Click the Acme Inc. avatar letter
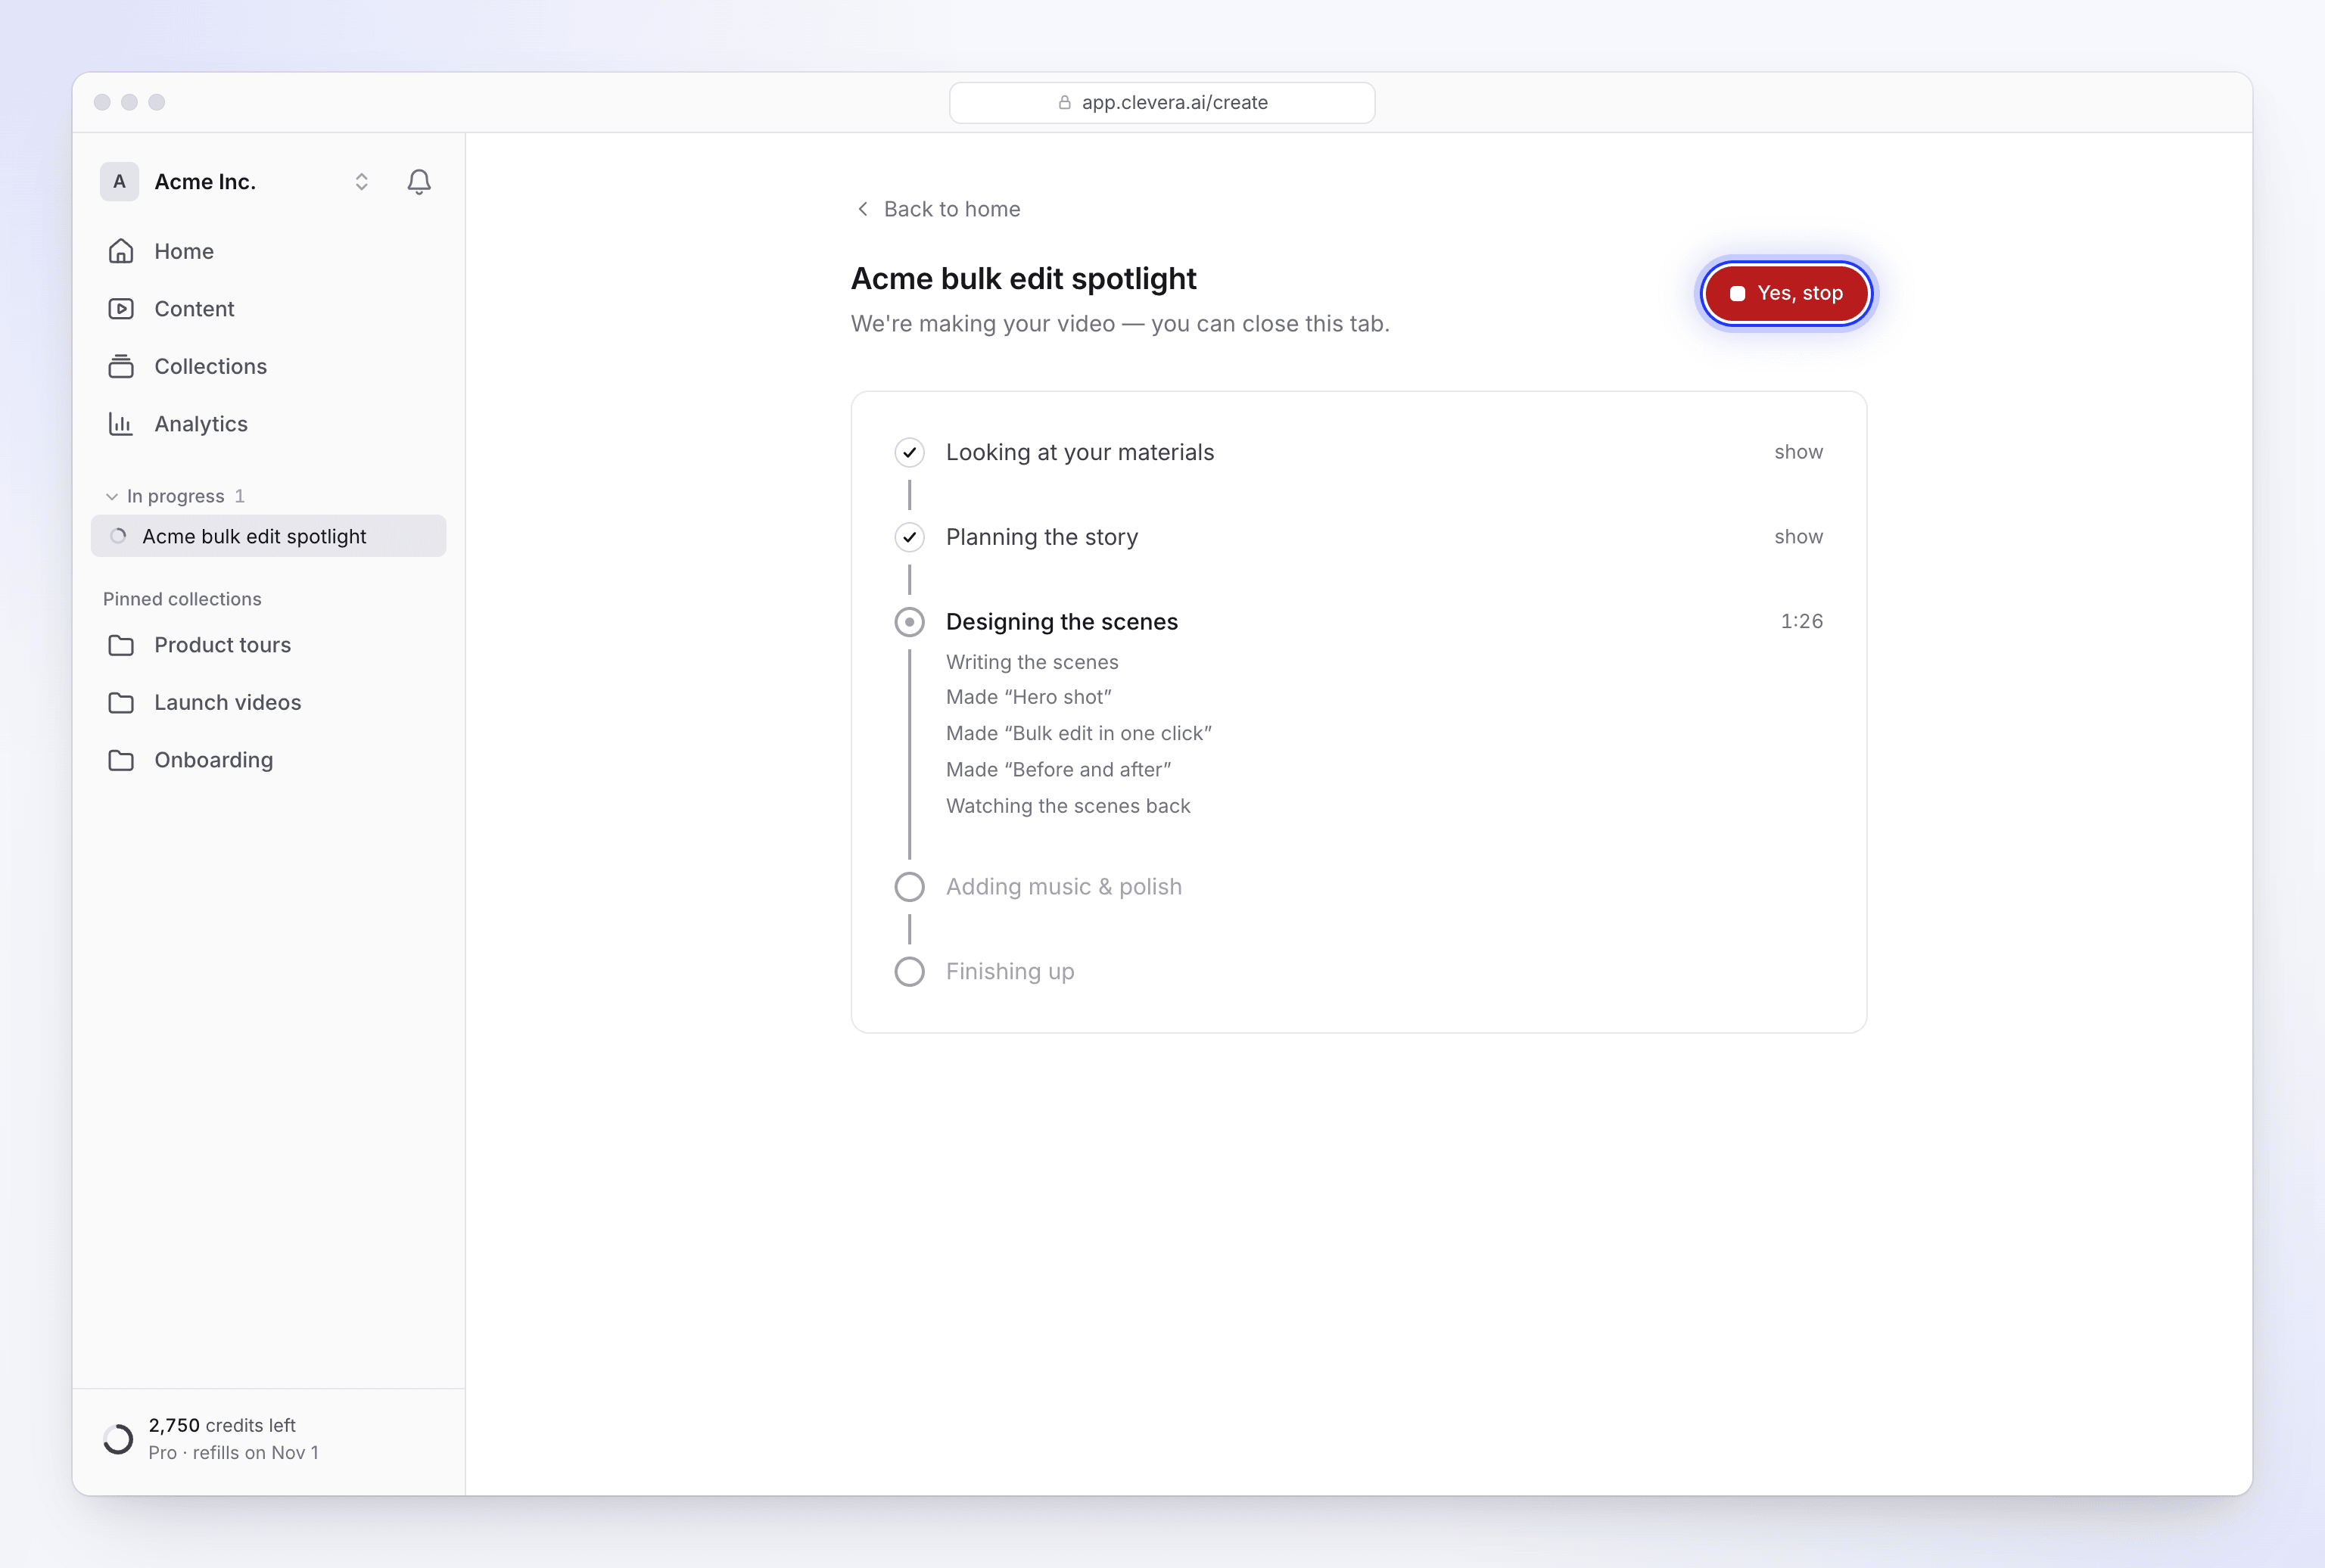The height and width of the screenshot is (1568, 2325). click(x=119, y=182)
